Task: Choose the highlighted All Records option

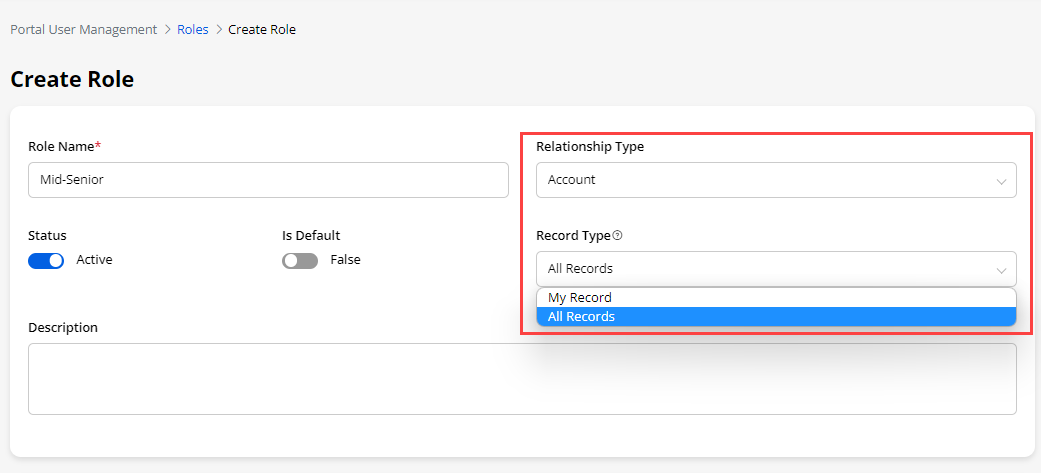Action: pos(582,317)
